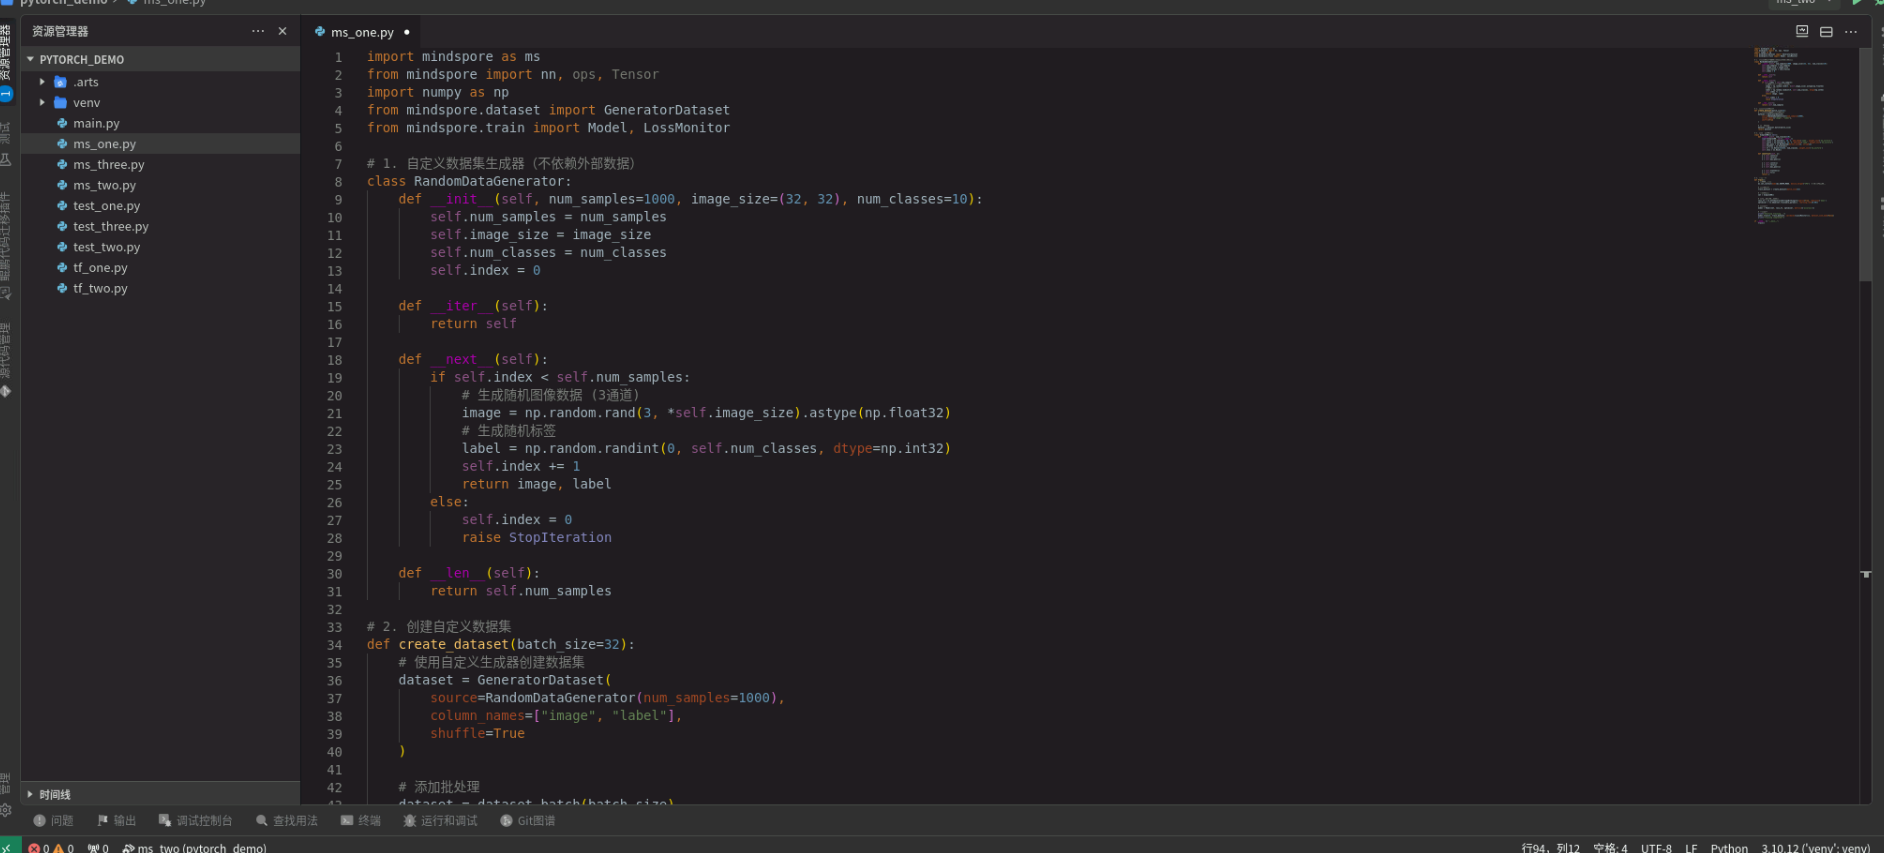
Task: Expand the .arts folder
Action: tap(42, 82)
